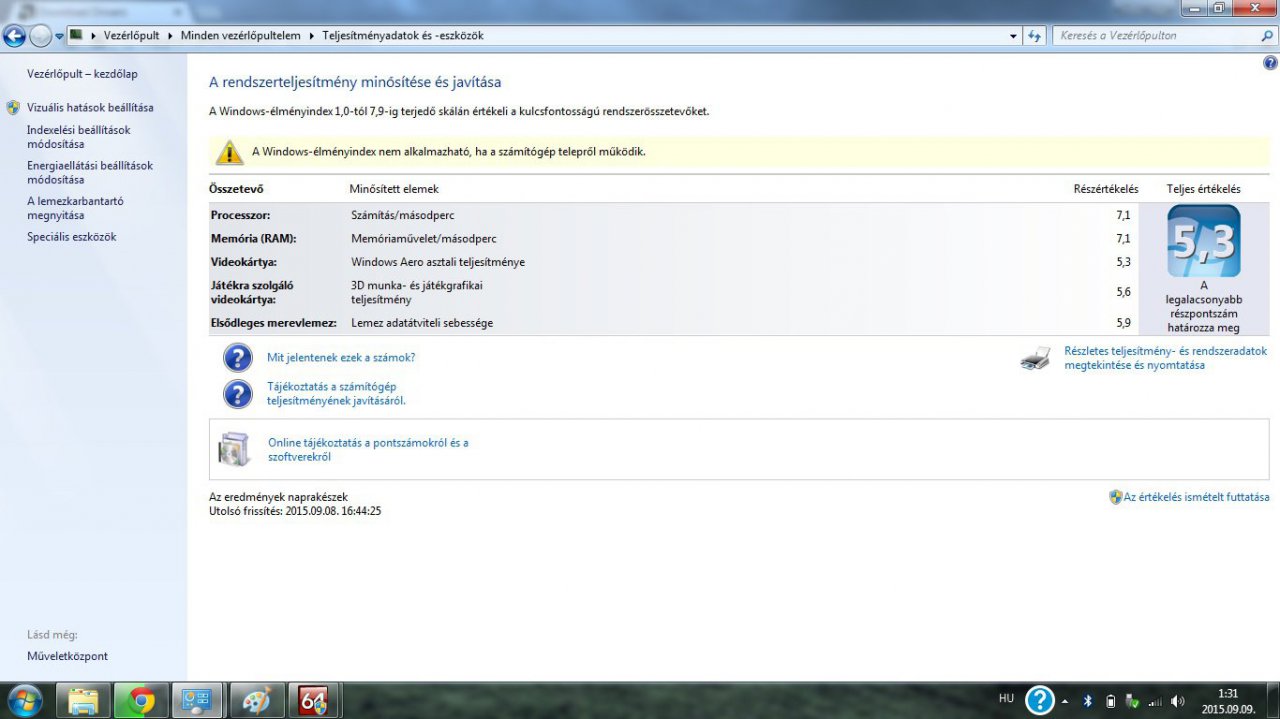Open Tájékoztatás a számítógép teljesítményének javításáról

coord(336,393)
